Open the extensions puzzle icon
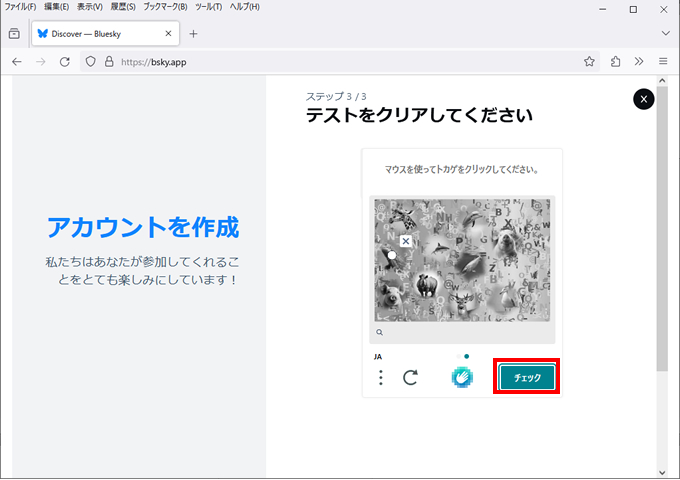Image resolution: width=680 pixels, height=480 pixels. point(615,62)
